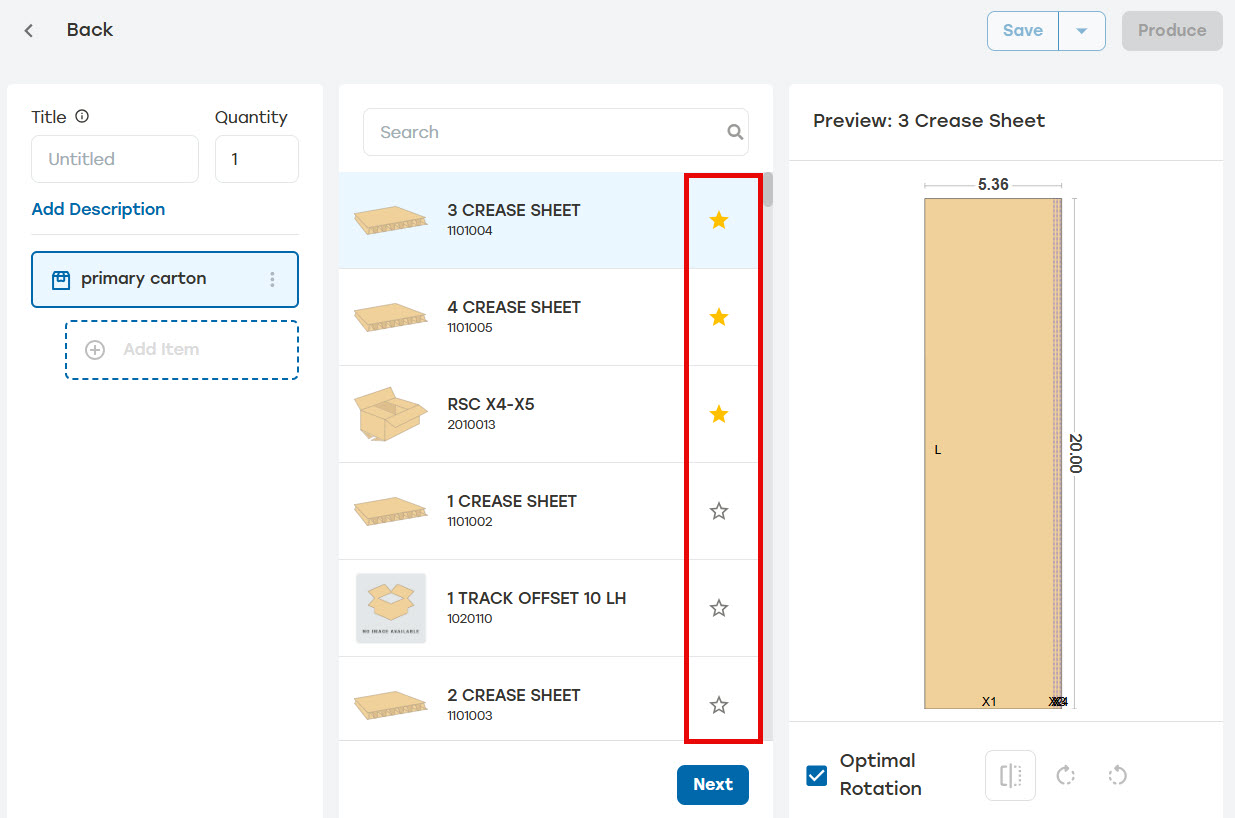Focus the Untitled title field
This screenshot has width=1235, height=818.
coord(115,159)
